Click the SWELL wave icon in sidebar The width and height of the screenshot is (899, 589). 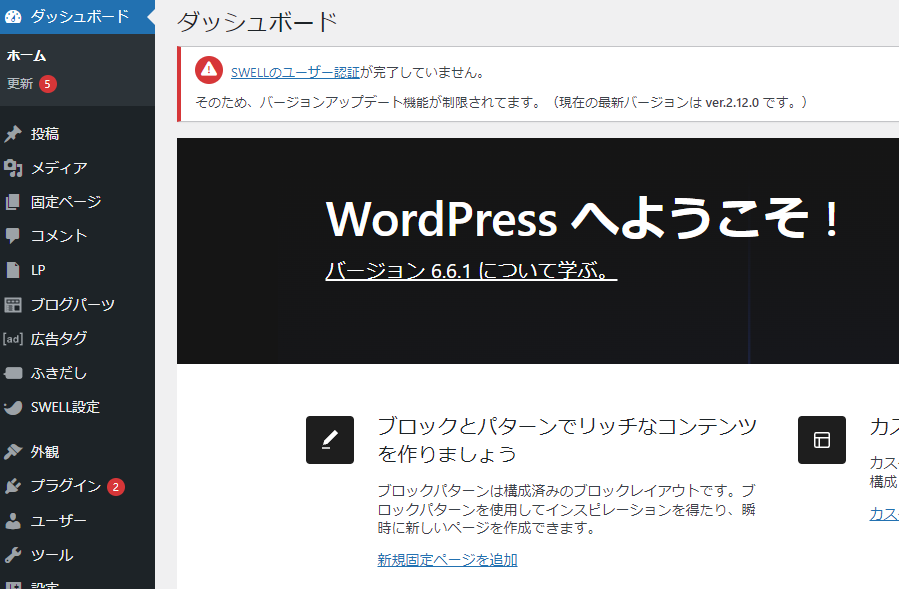click(x=13, y=407)
